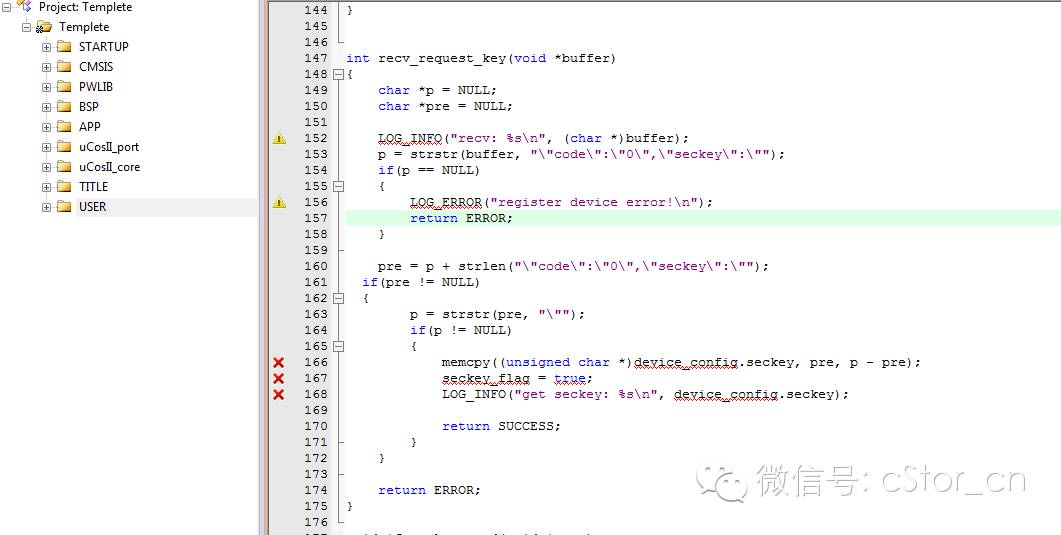1061x535 pixels.
Task: Collapse code block at line 162
Action: pyautogui.click(x=339, y=298)
